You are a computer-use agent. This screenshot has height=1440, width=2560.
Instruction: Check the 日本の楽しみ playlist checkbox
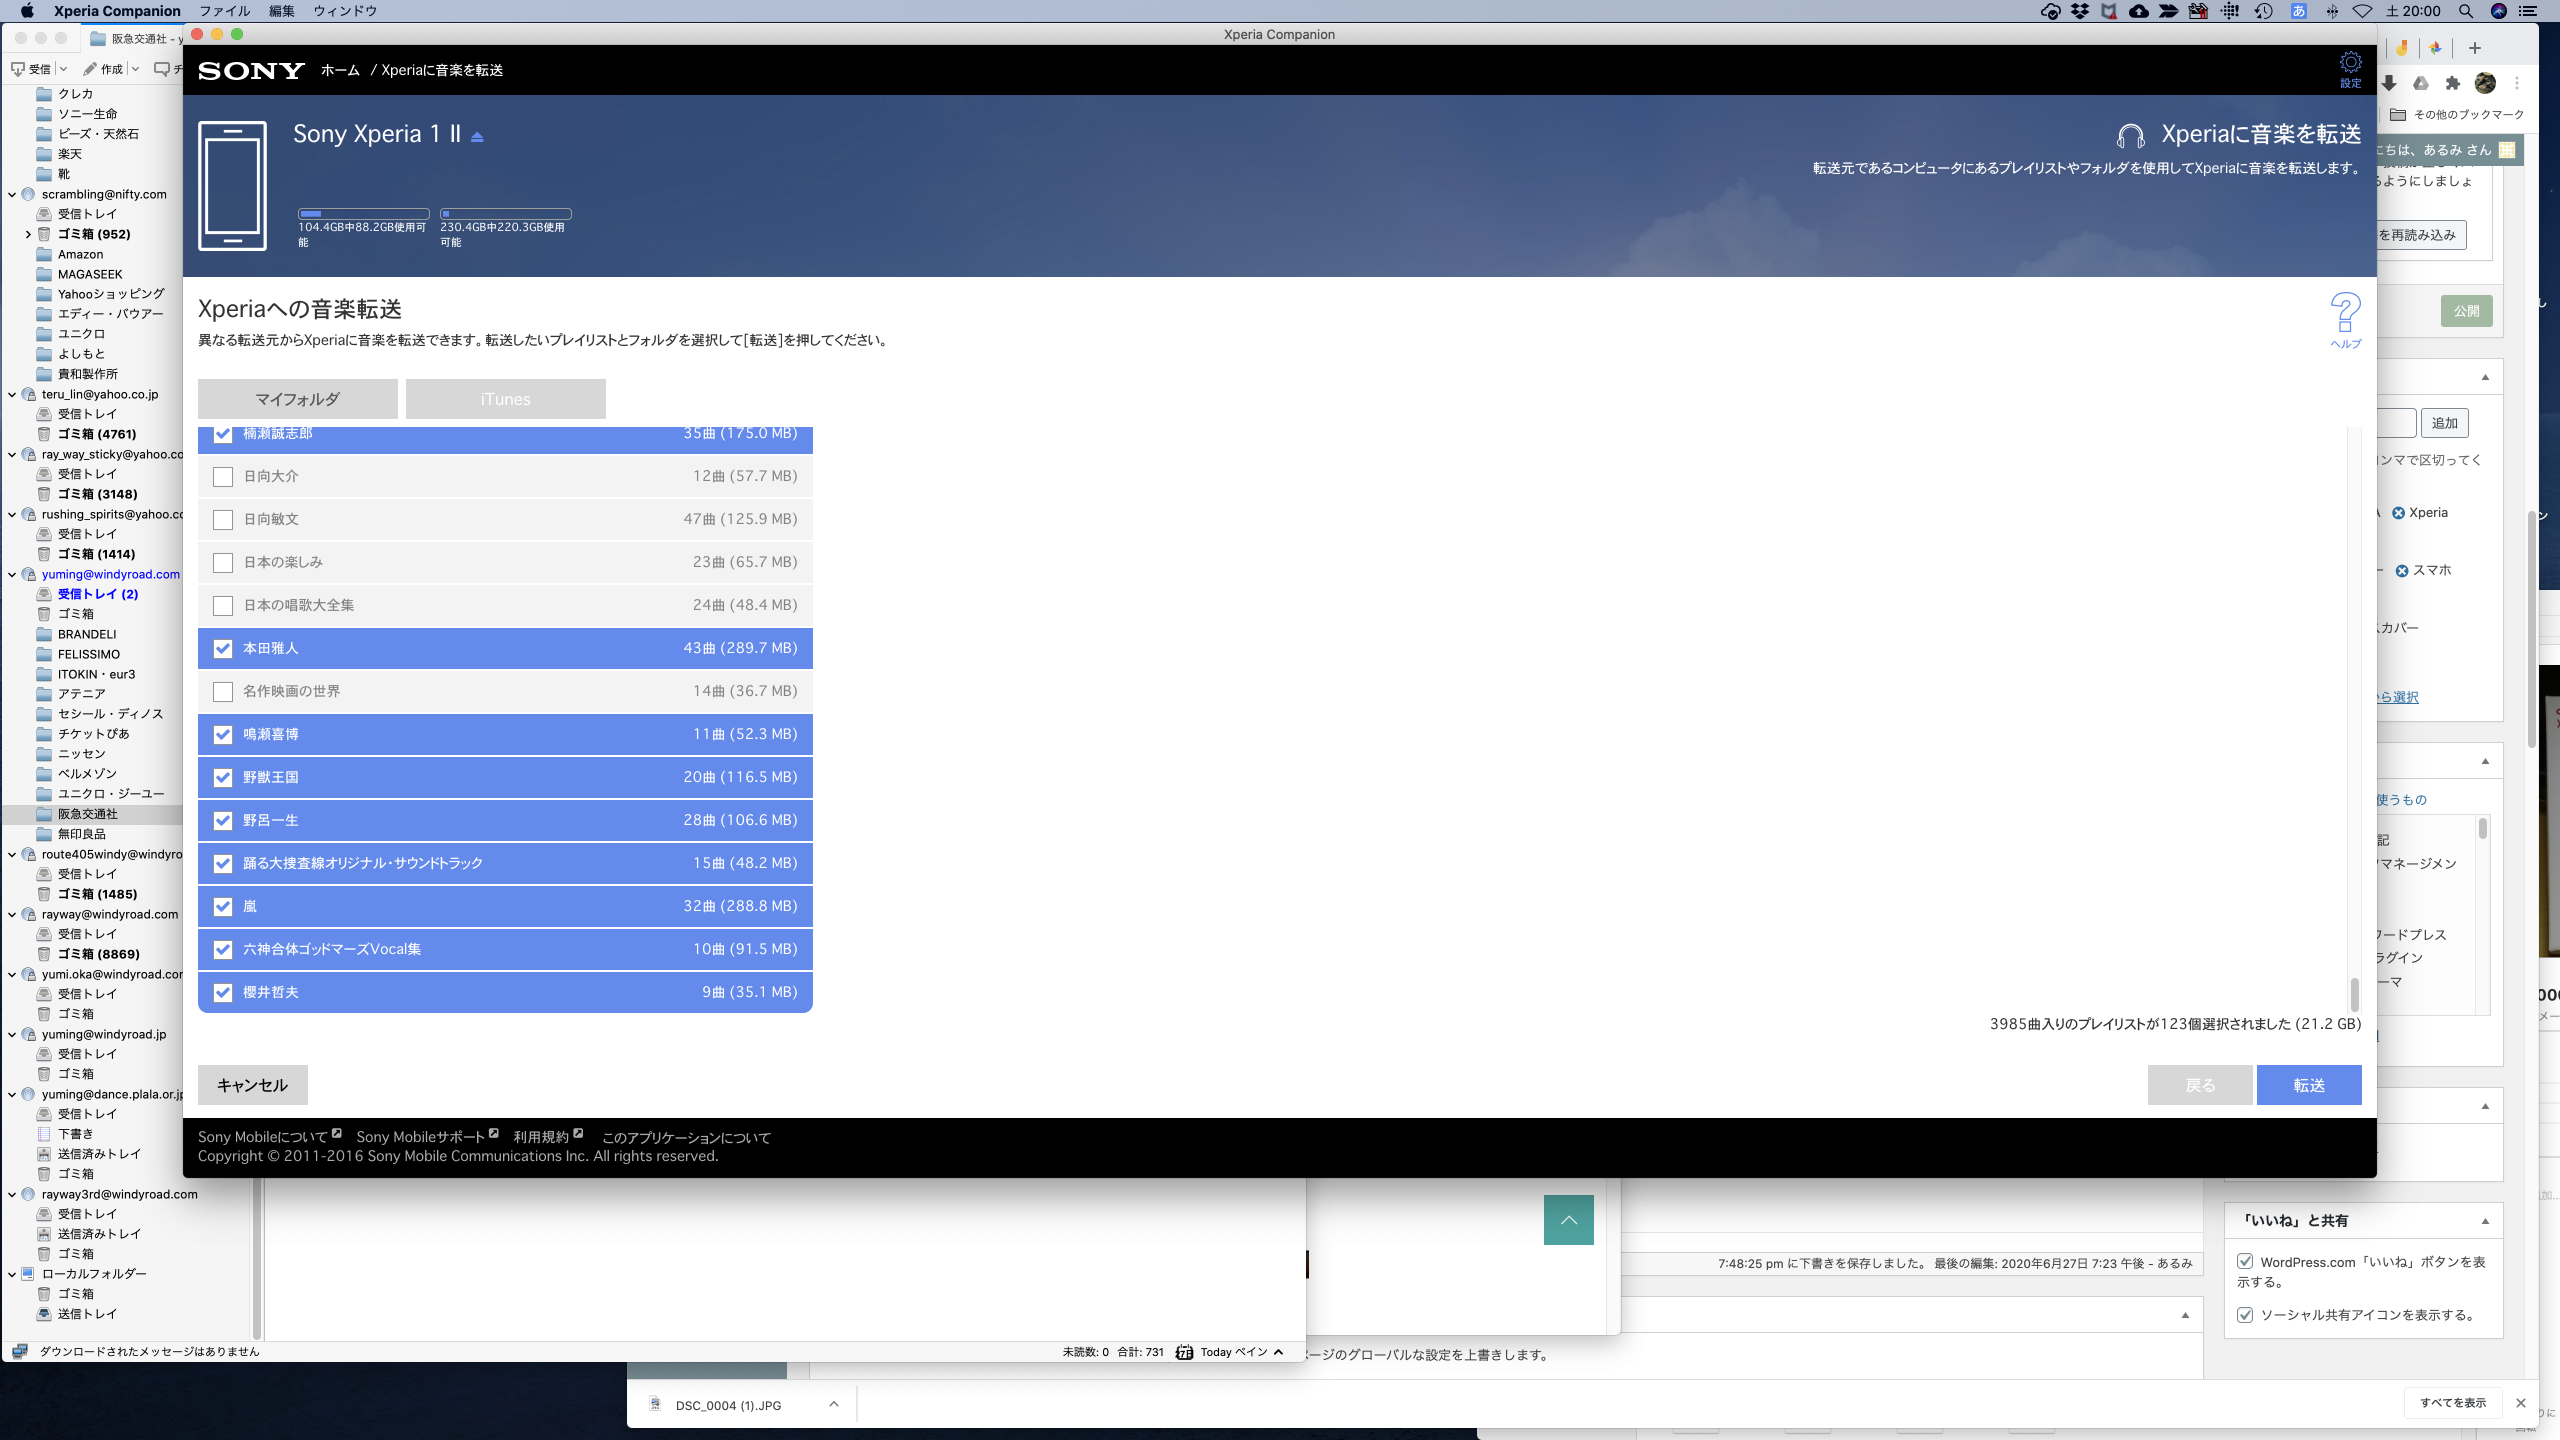223,563
